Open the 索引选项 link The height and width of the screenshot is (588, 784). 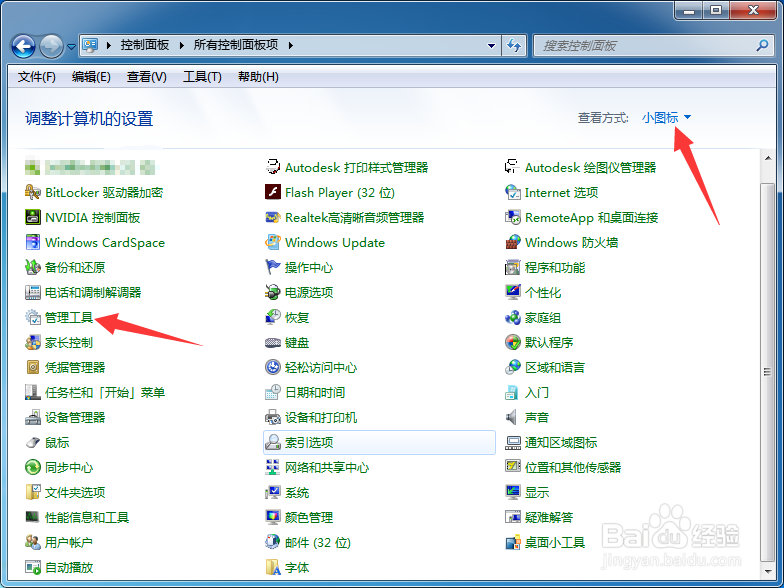click(x=309, y=442)
